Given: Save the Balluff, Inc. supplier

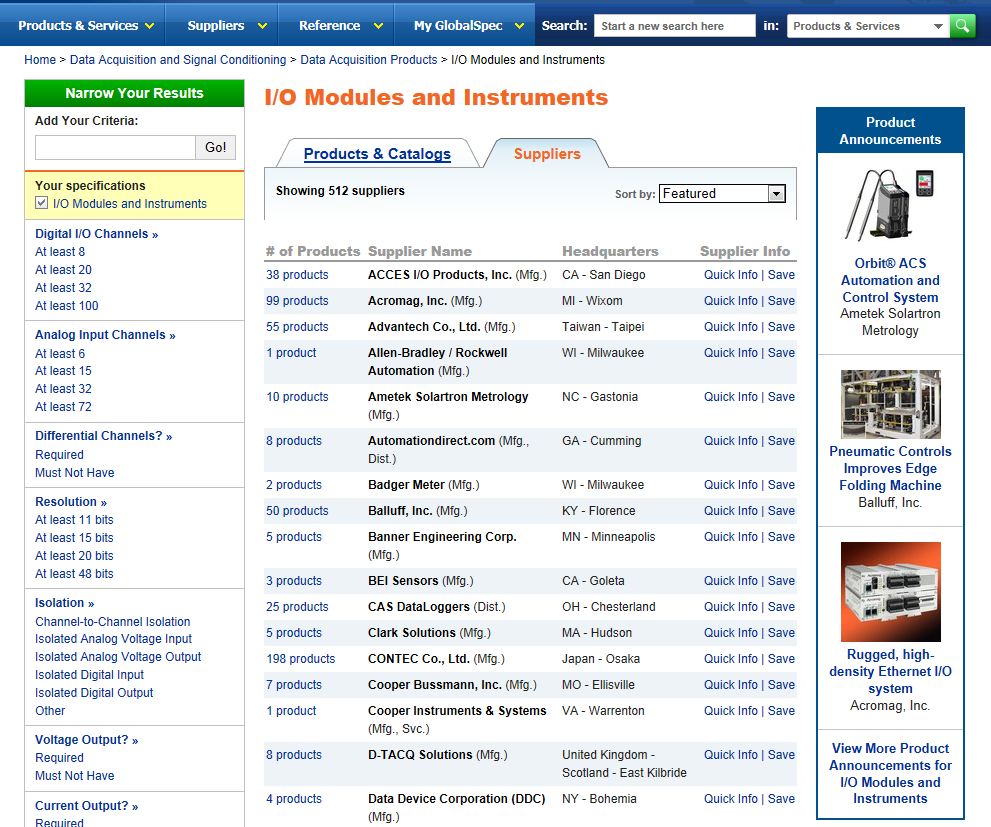Looking at the screenshot, I should coord(781,510).
